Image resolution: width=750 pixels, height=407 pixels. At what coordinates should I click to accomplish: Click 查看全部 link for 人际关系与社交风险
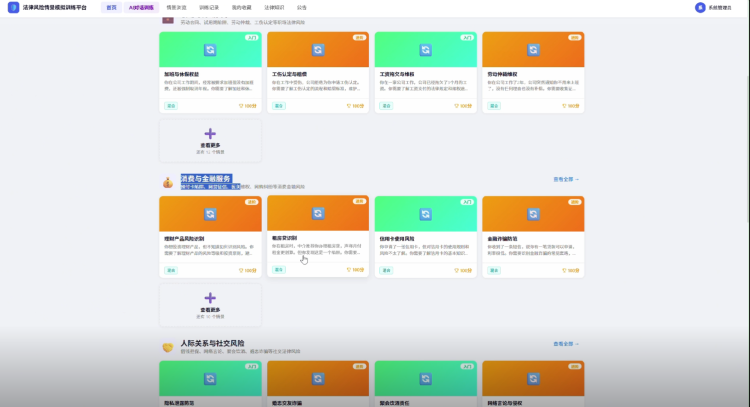pos(566,344)
